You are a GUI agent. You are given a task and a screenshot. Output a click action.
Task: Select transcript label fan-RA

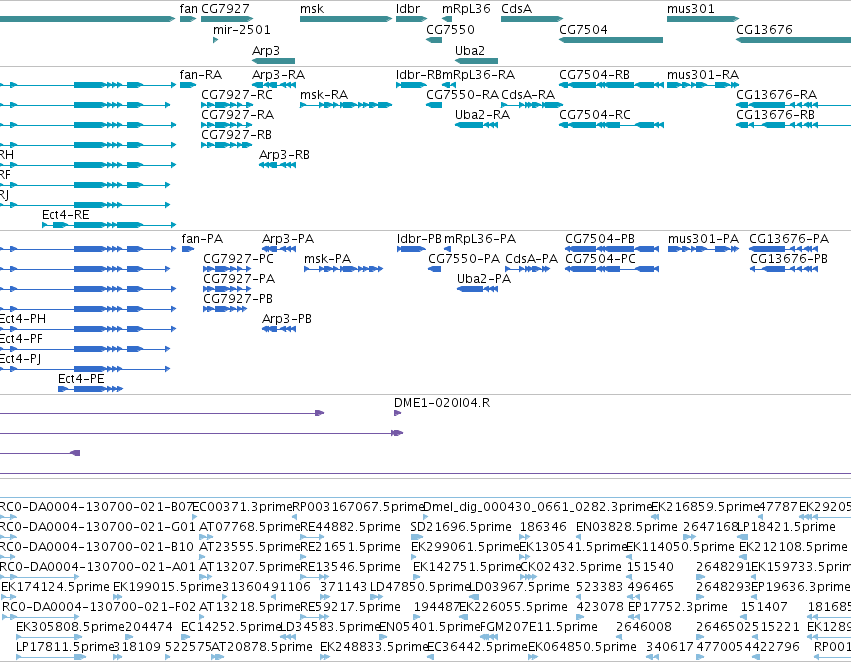tap(201, 74)
